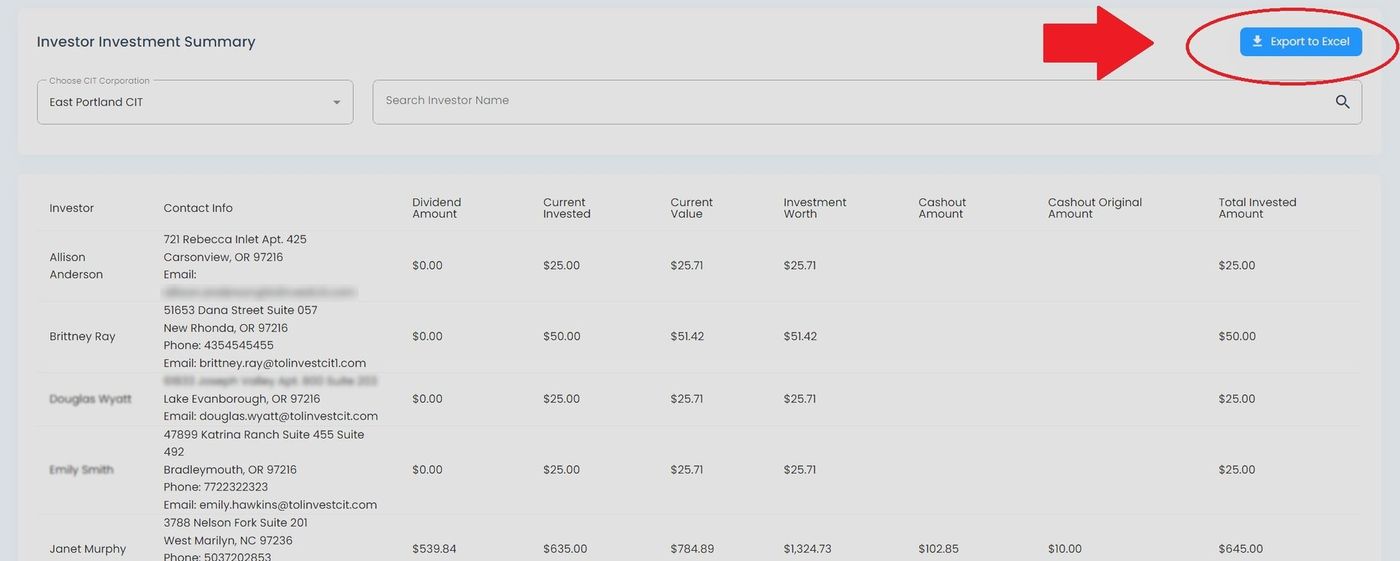Click the Current Value column header
Viewport: 1400px width, 561px height.
(x=691, y=208)
